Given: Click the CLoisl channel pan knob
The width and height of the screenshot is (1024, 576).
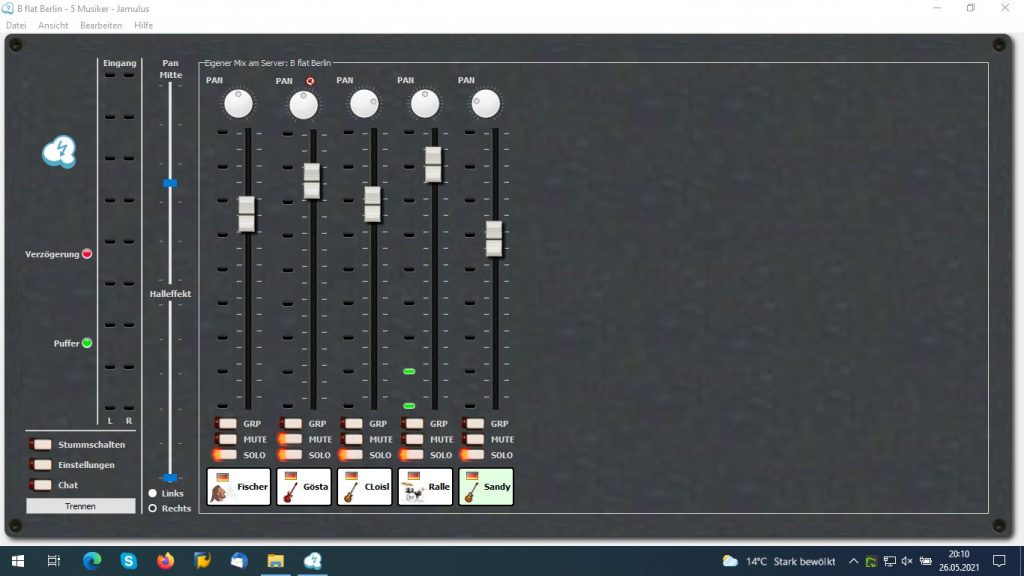Looking at the screenshot, I should coord(364,103).
